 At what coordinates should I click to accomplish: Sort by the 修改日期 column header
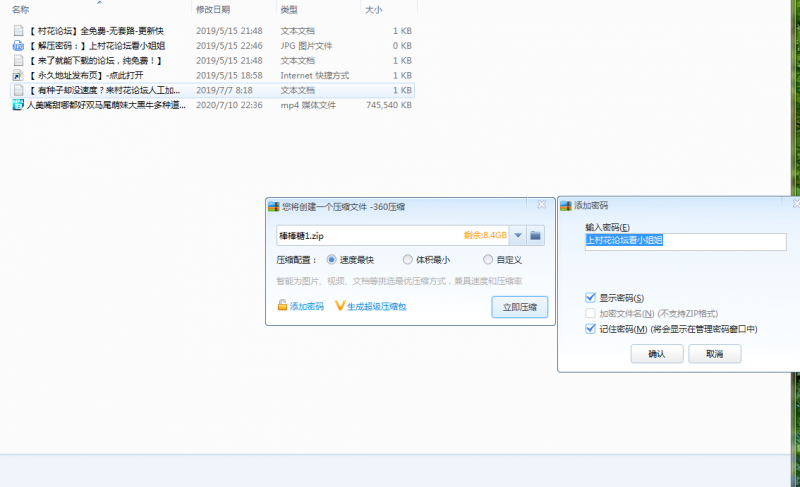point(213,9)
